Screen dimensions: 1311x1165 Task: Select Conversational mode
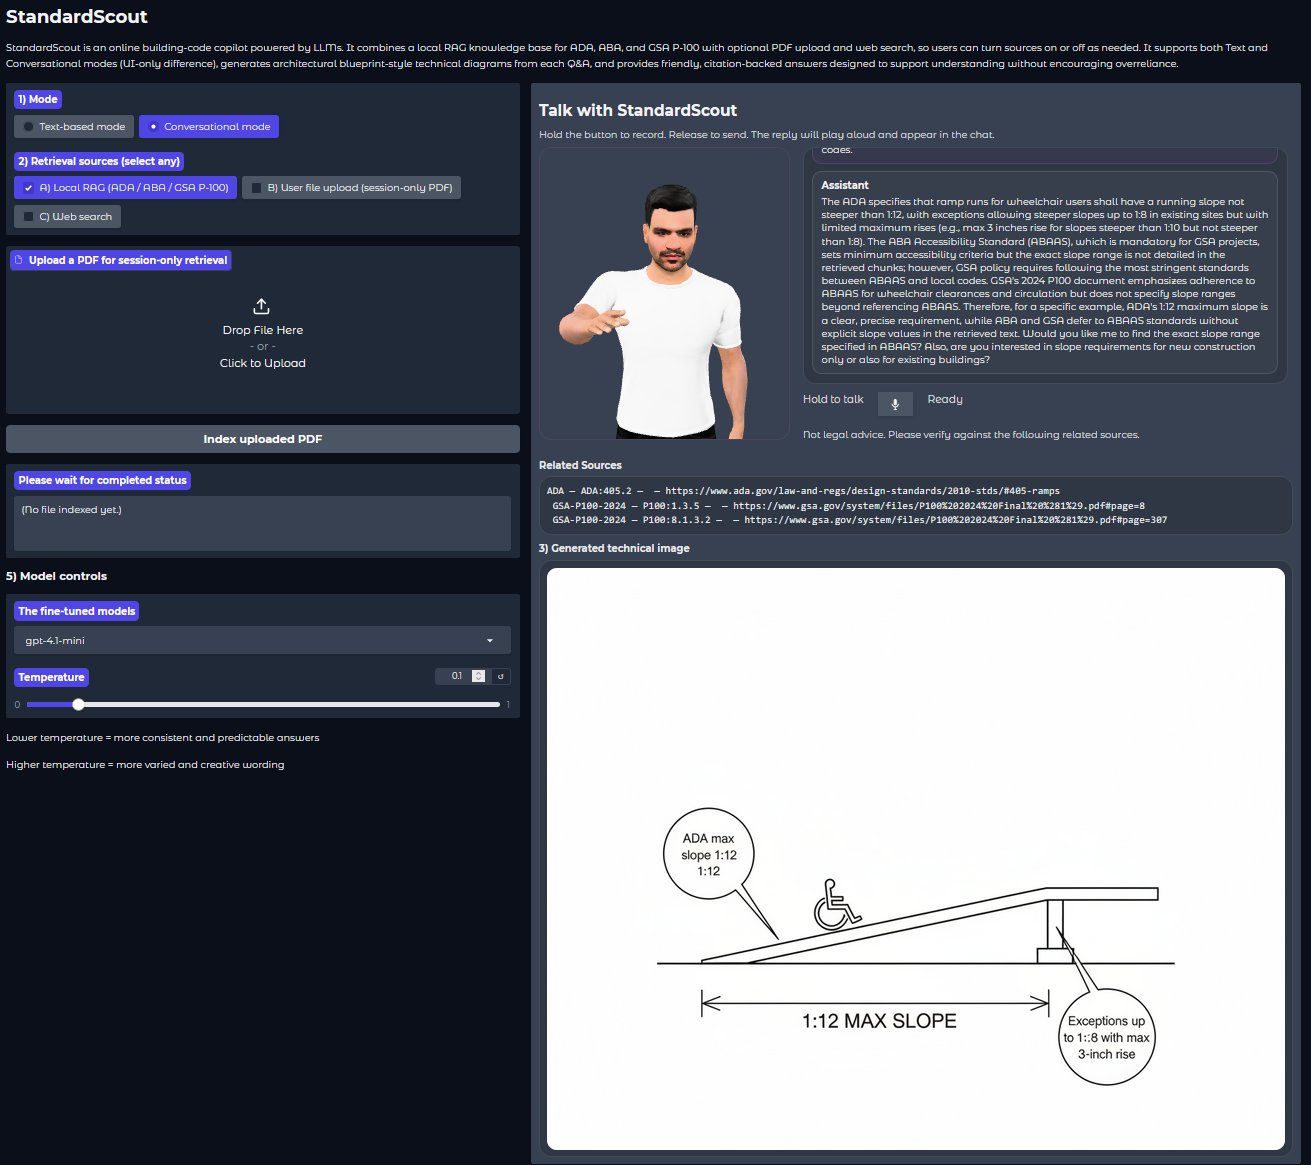point(209,126)
